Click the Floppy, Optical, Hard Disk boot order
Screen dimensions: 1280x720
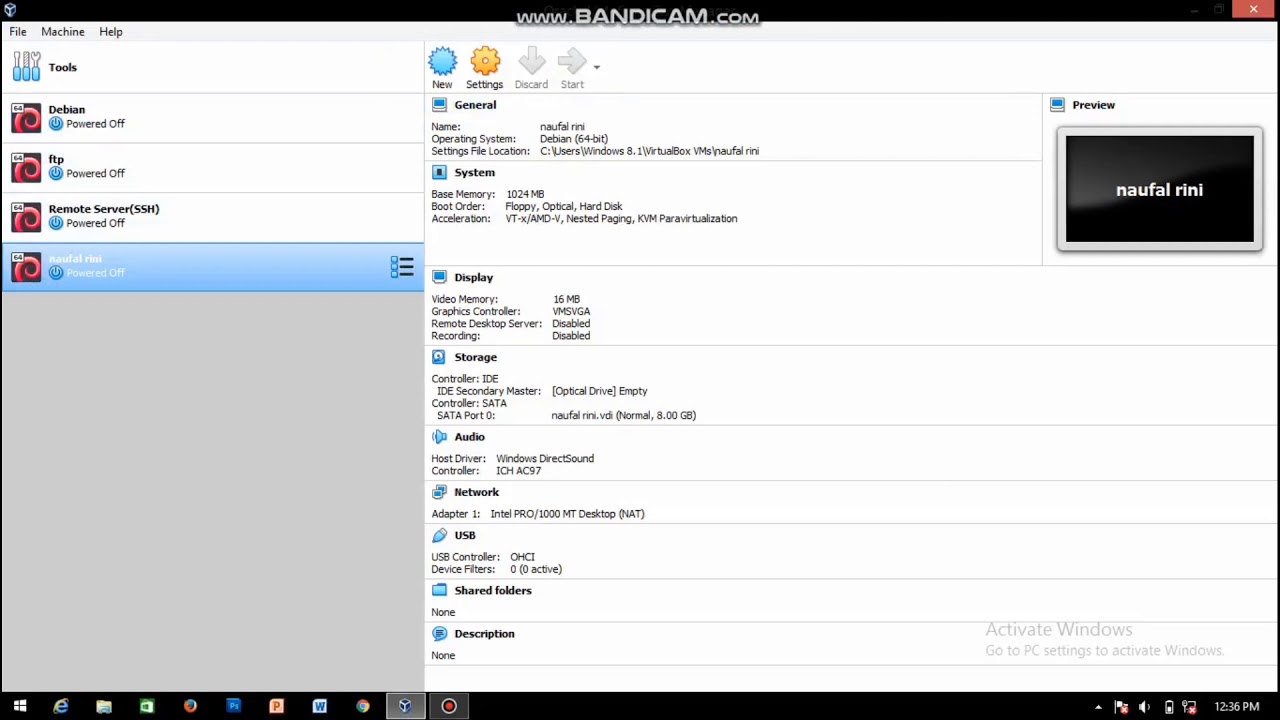(563, 206)
